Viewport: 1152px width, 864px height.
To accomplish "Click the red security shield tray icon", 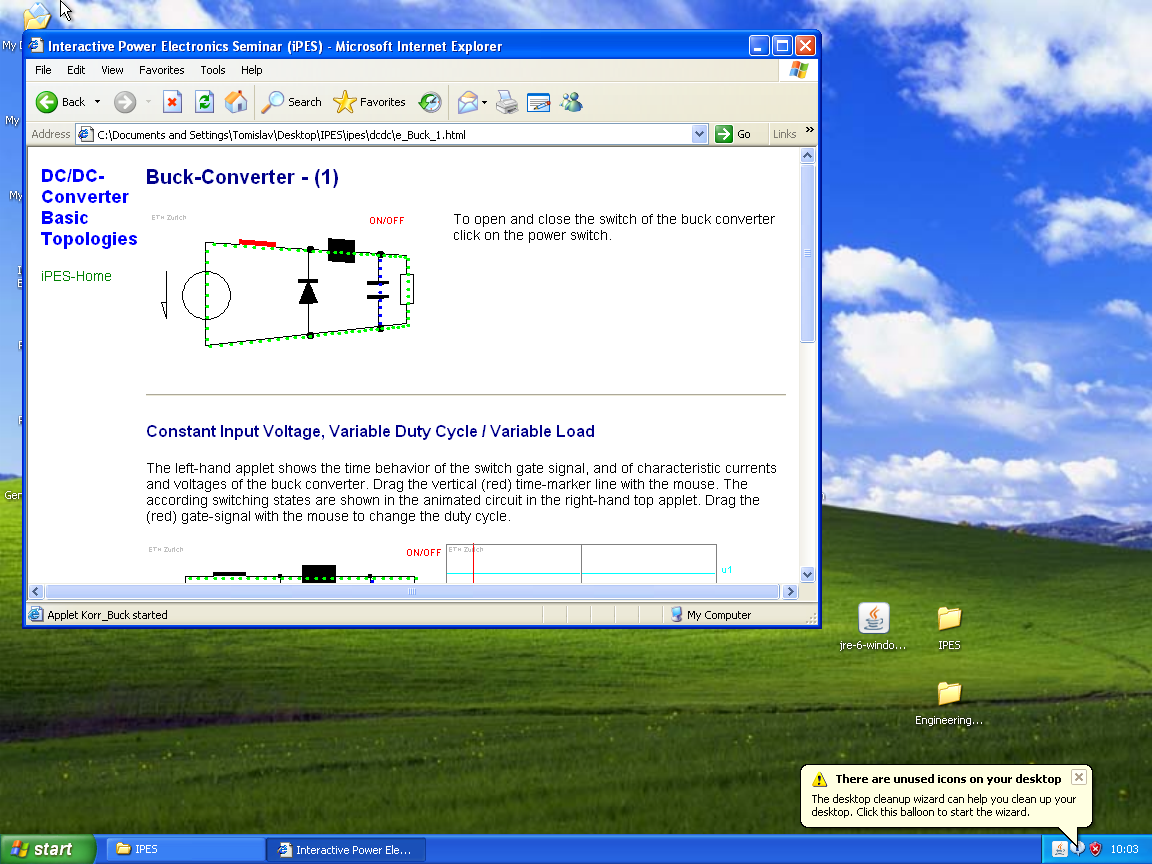I will [x=1095, y=849].
